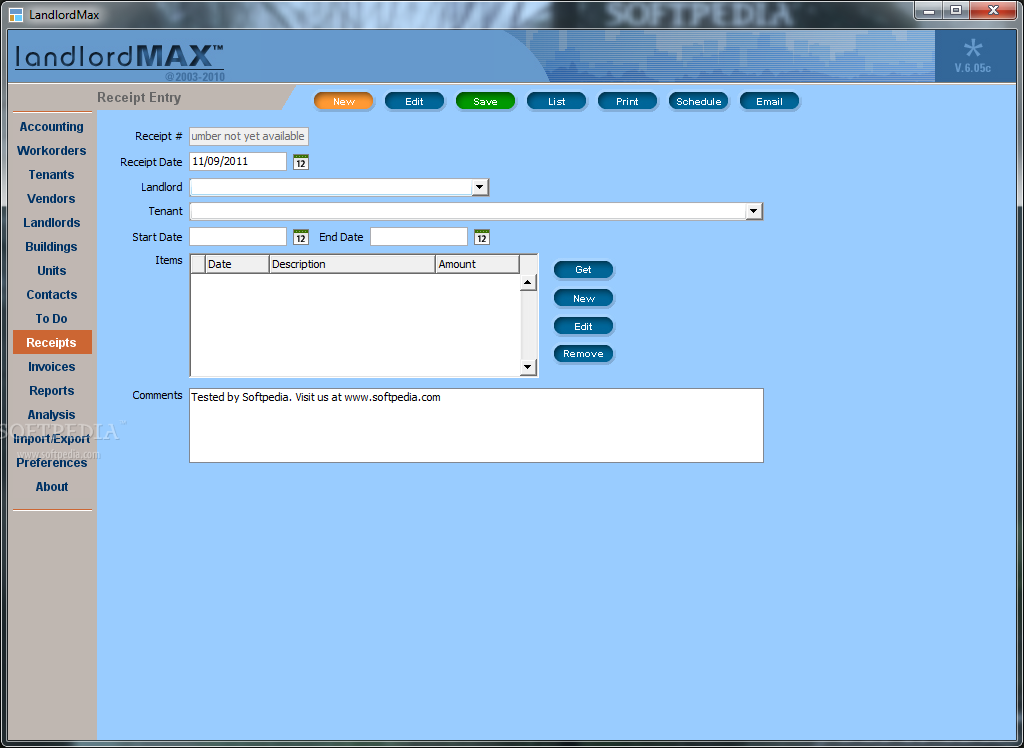Open Analysis section
The width and height of the screenshot is (1024, 748).
[52, 415]
